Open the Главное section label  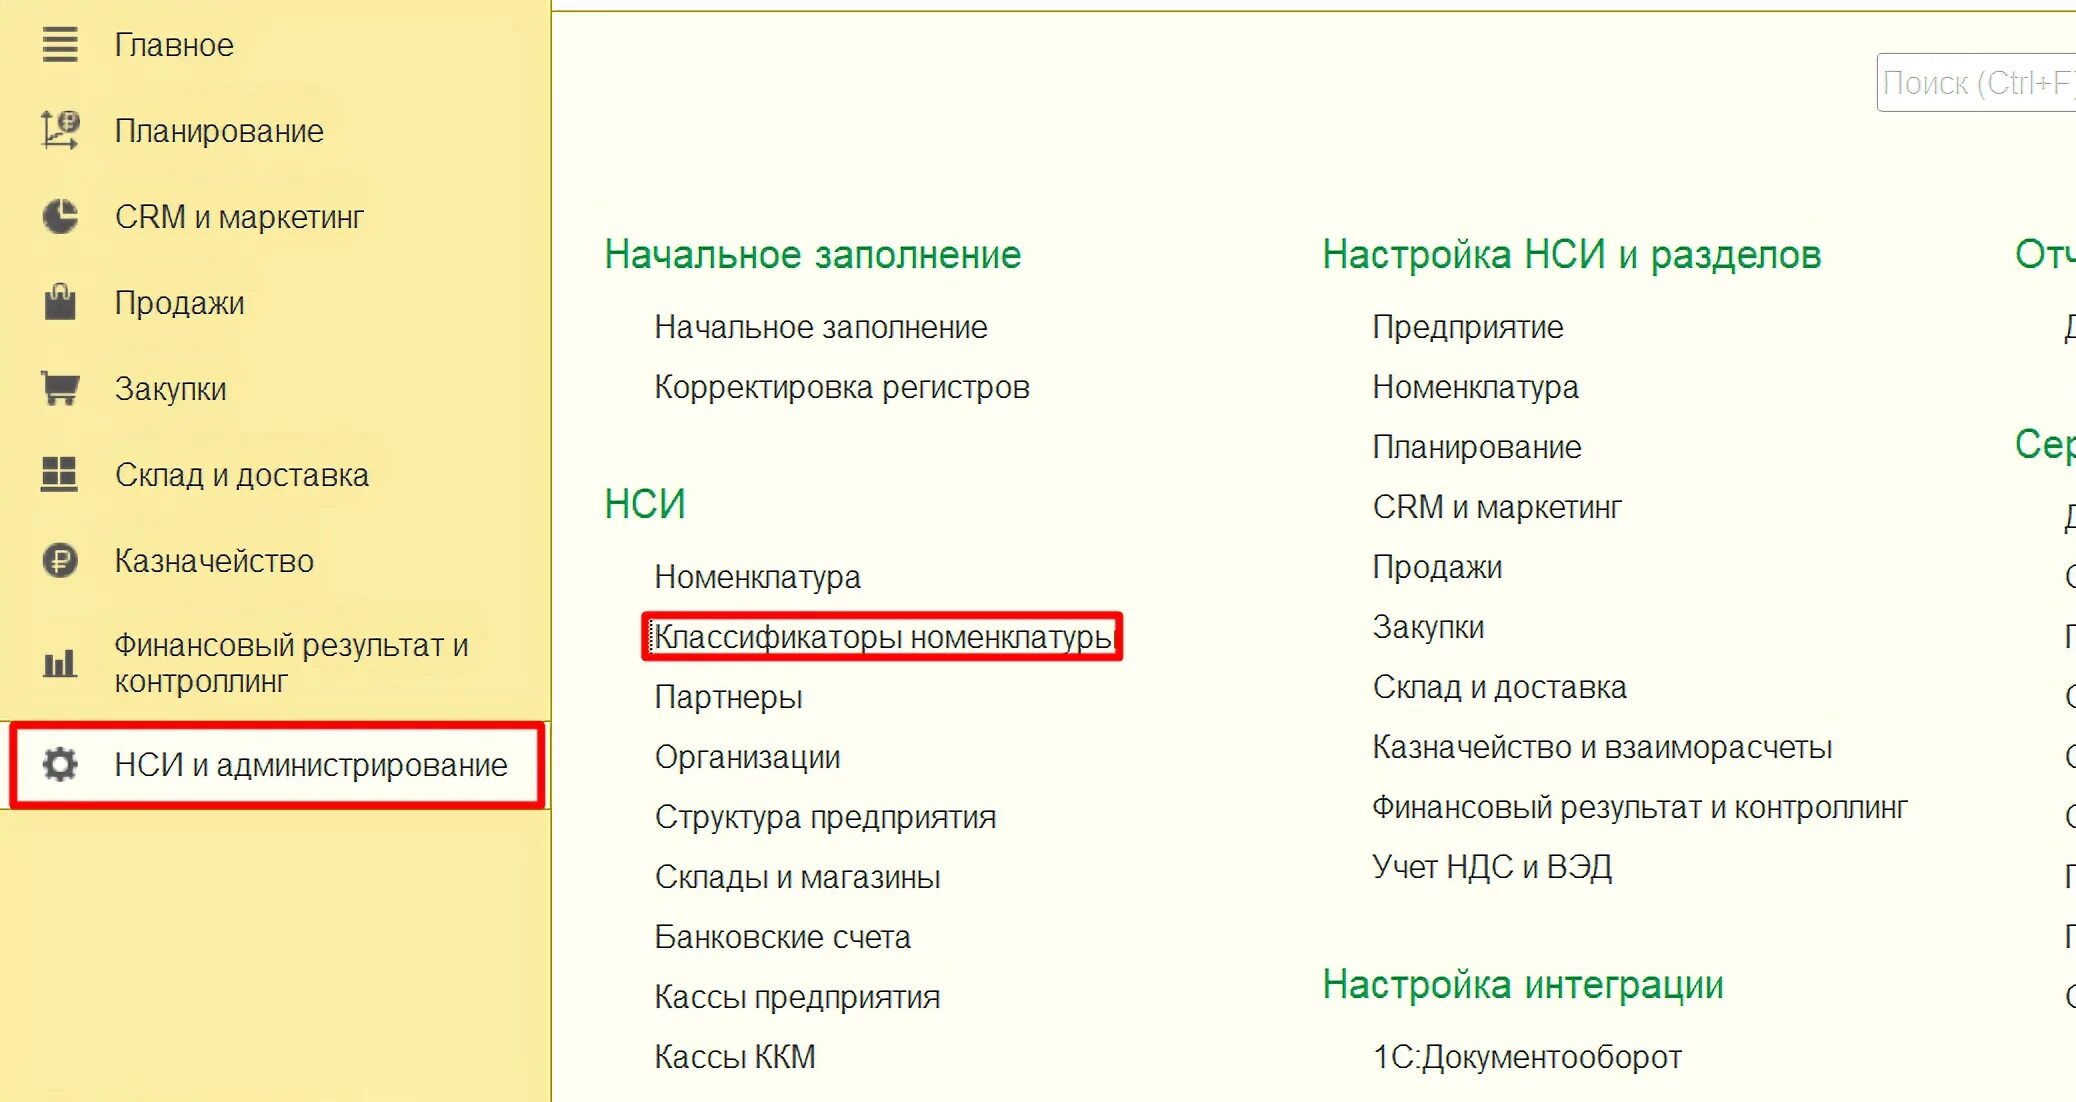pos(174,45)
